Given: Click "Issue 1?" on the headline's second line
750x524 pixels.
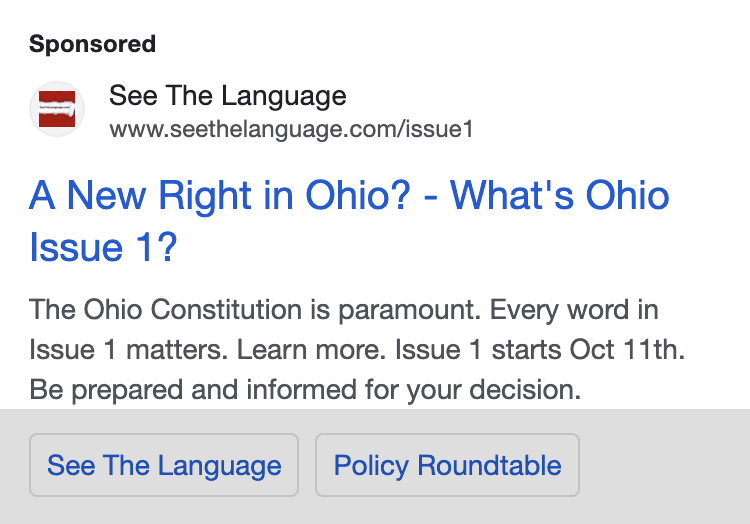Looking at the screenshot, I should (x=103, y=247).
